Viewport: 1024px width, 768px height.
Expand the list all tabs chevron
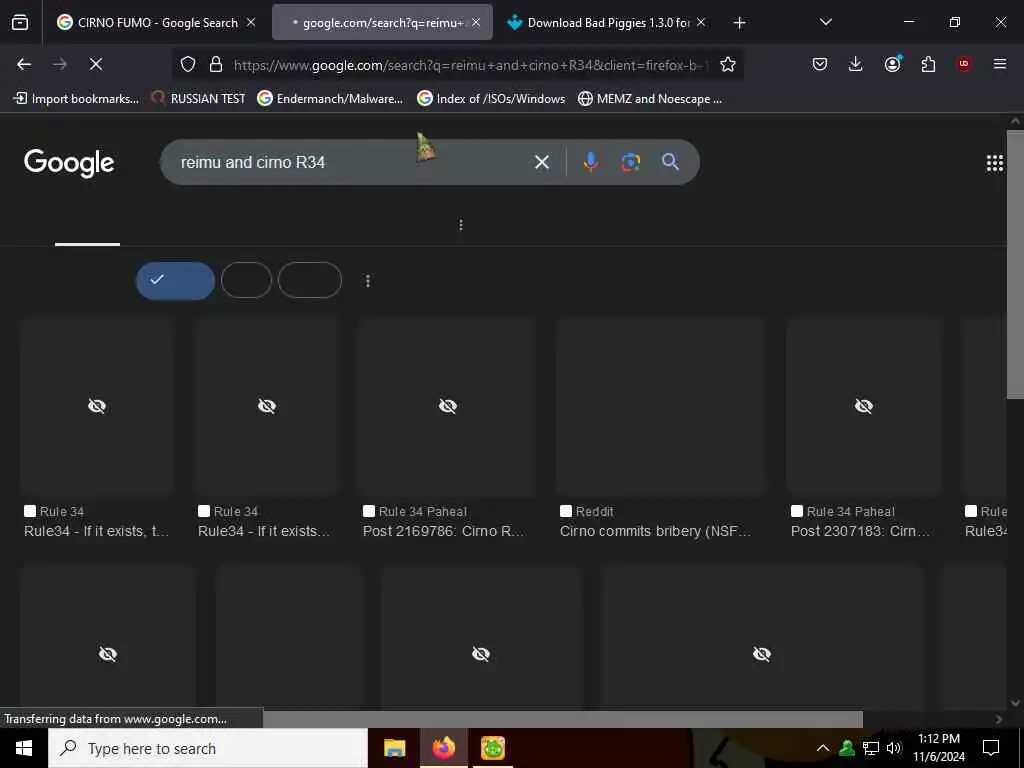[825, 22]
